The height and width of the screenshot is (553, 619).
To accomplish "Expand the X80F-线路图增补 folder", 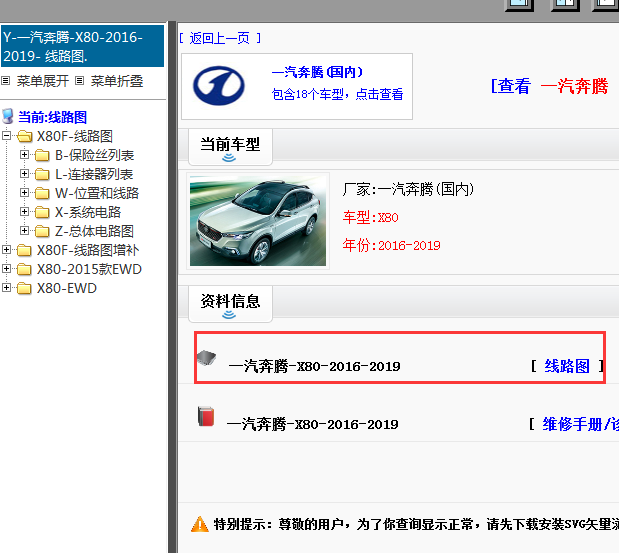I will point(6,249).
